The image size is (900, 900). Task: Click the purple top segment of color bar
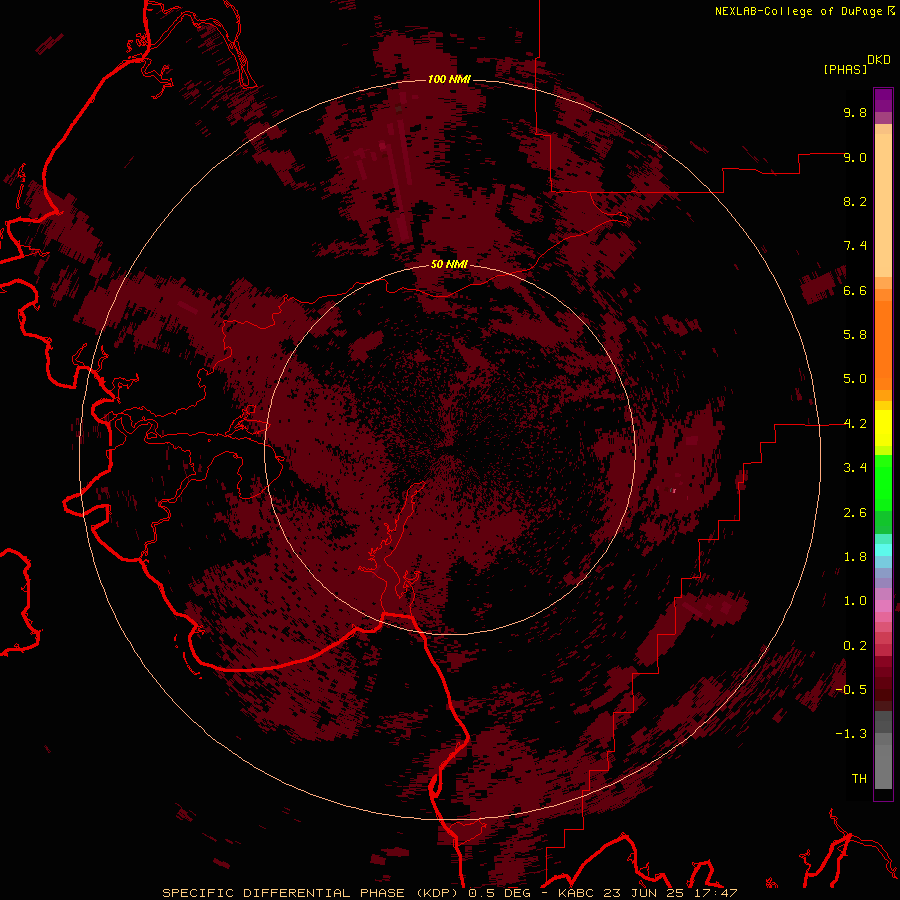click(883, 100)
